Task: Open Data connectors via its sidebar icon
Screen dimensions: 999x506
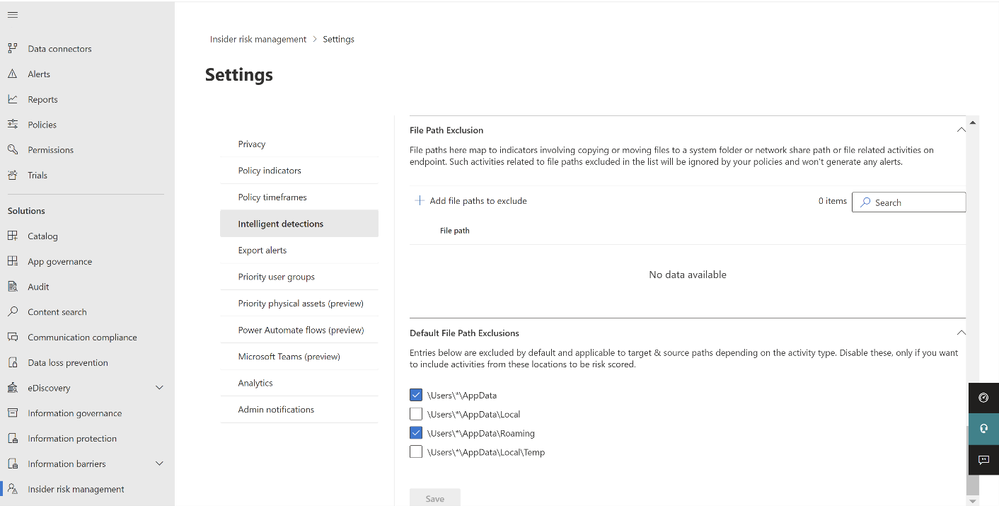Action: point(13,48)
